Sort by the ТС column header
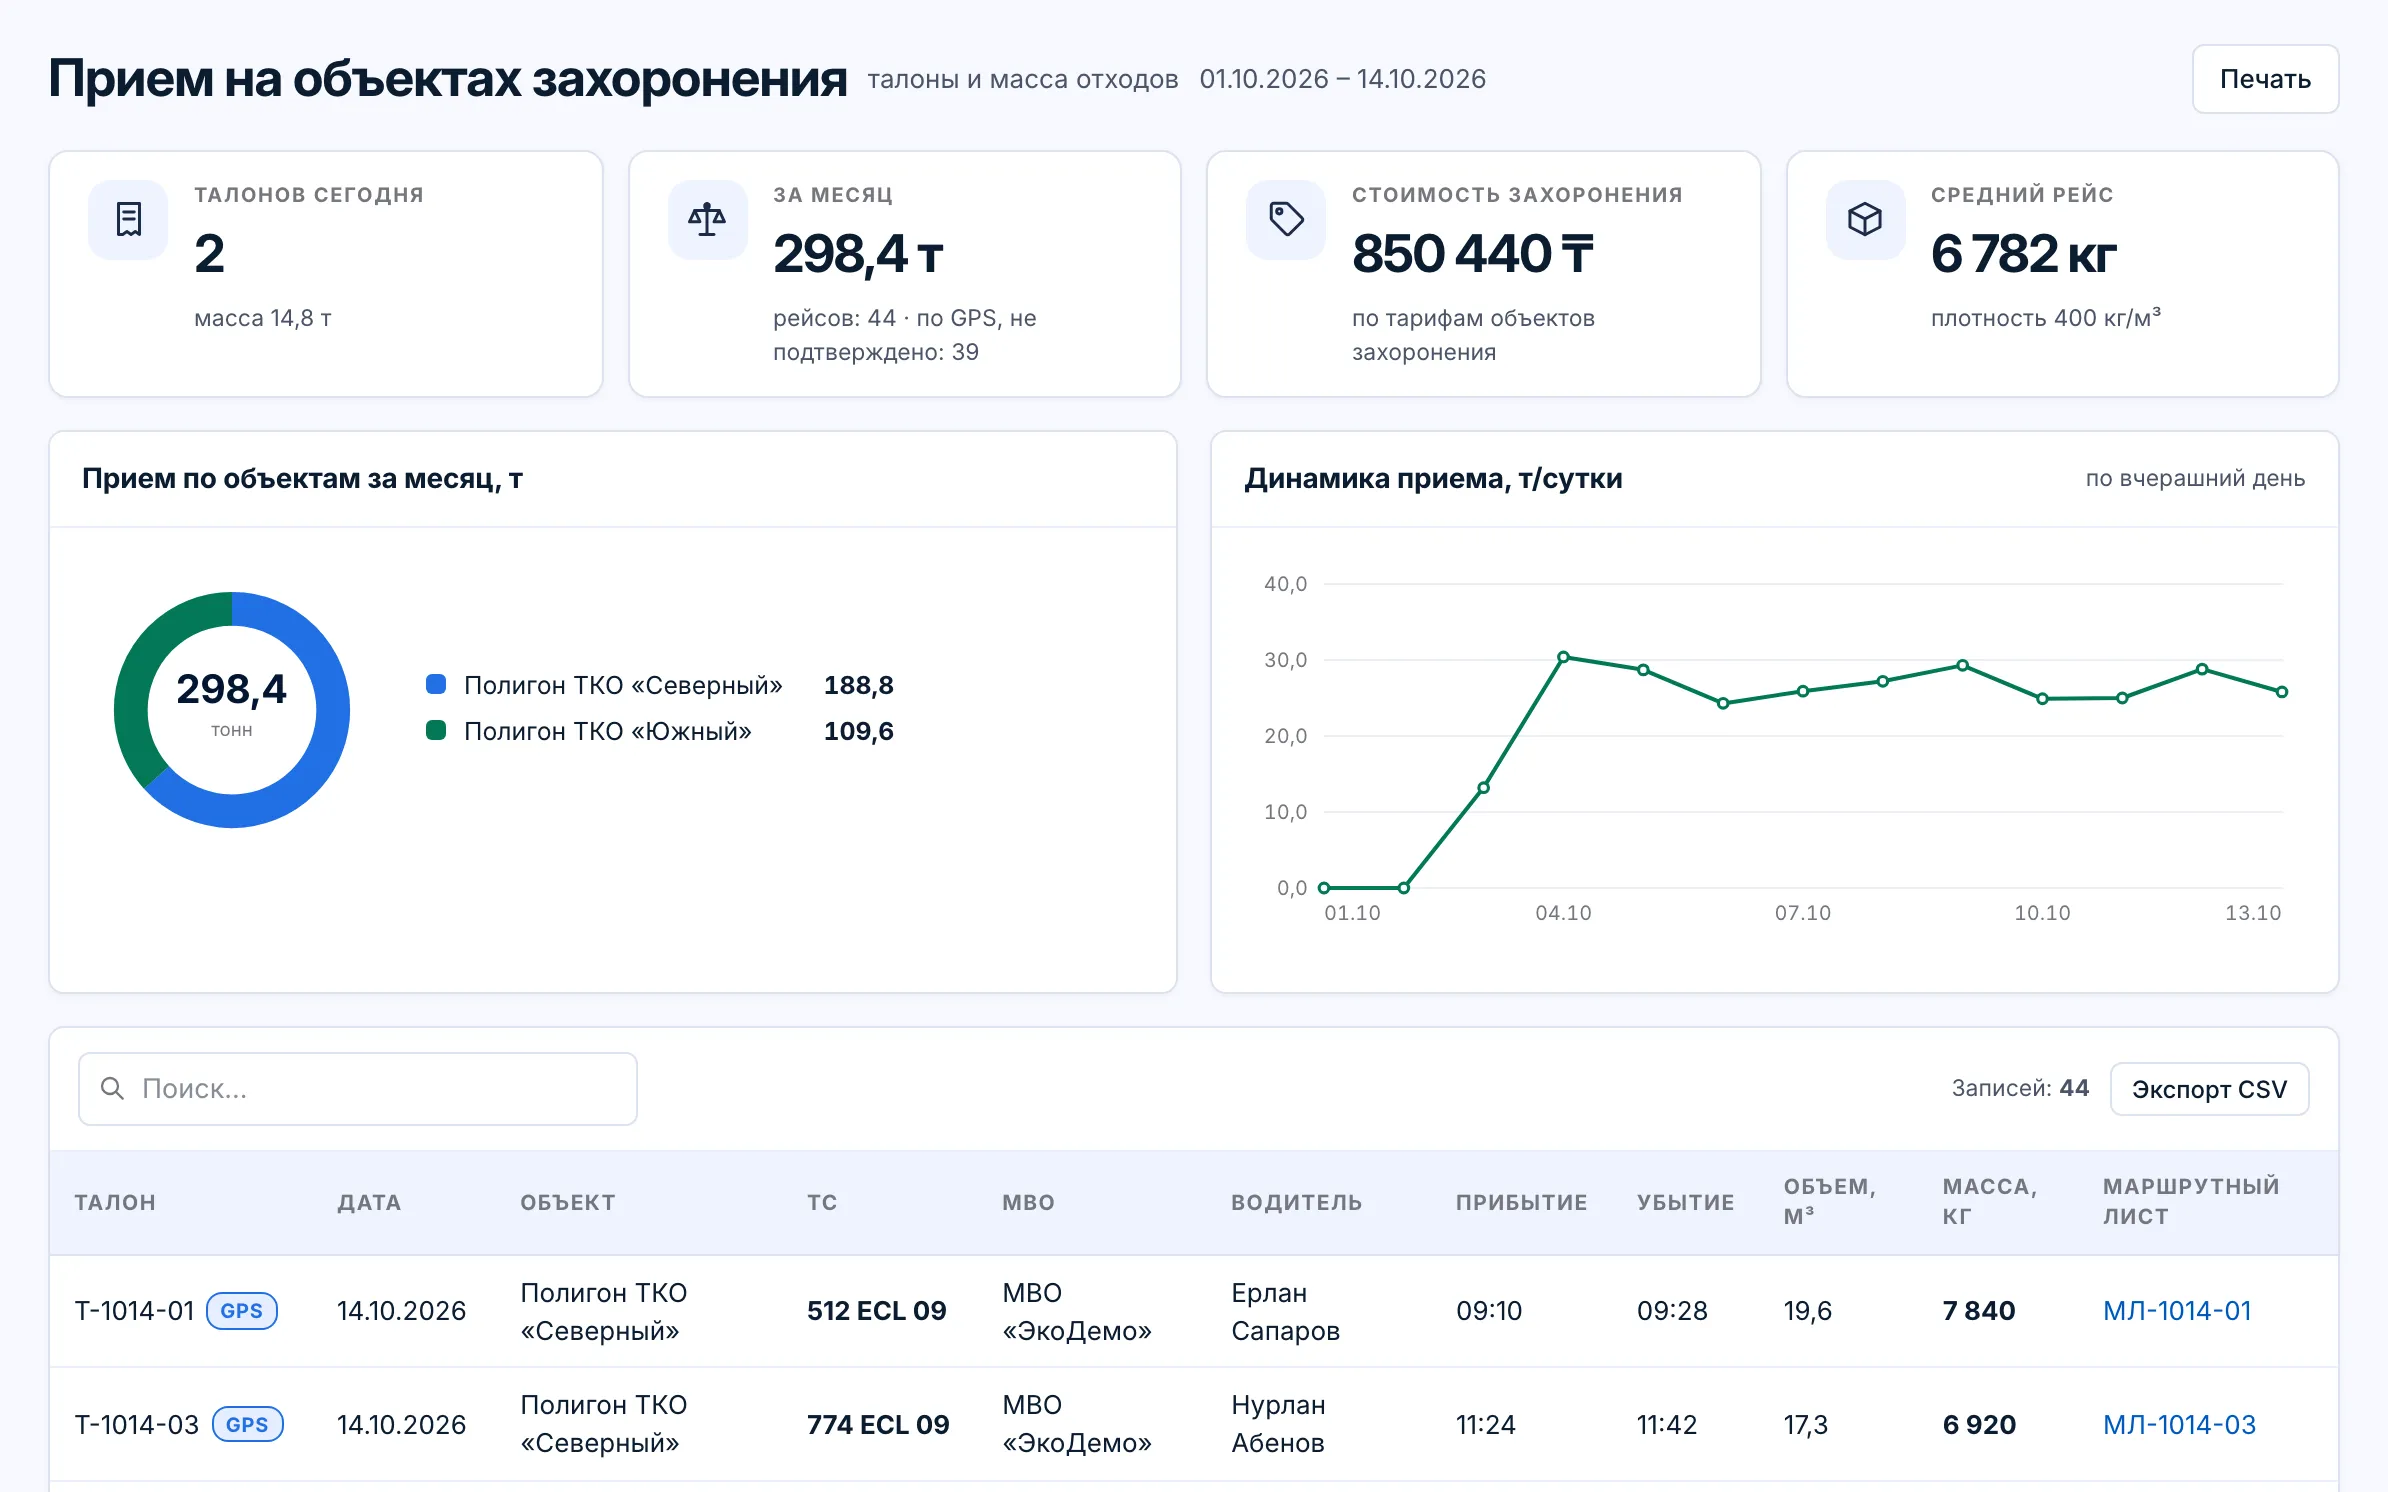Screen dimensions: 2388x1492 point(822,1202)
